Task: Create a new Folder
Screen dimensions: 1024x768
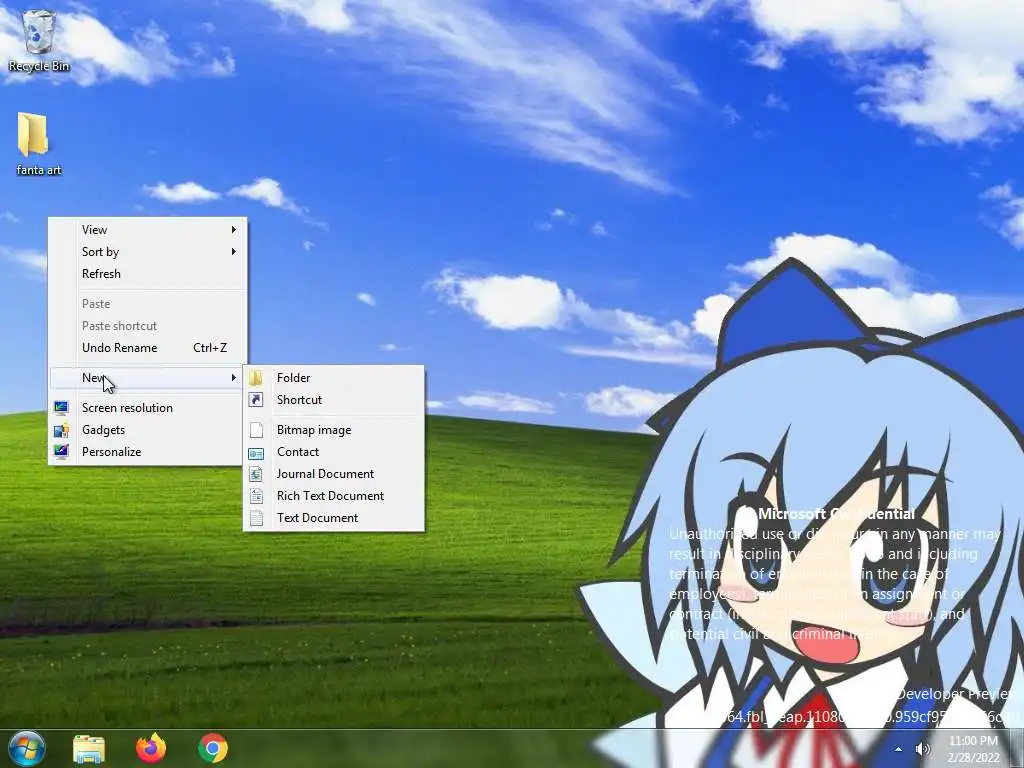Action: tap(334, 377)
